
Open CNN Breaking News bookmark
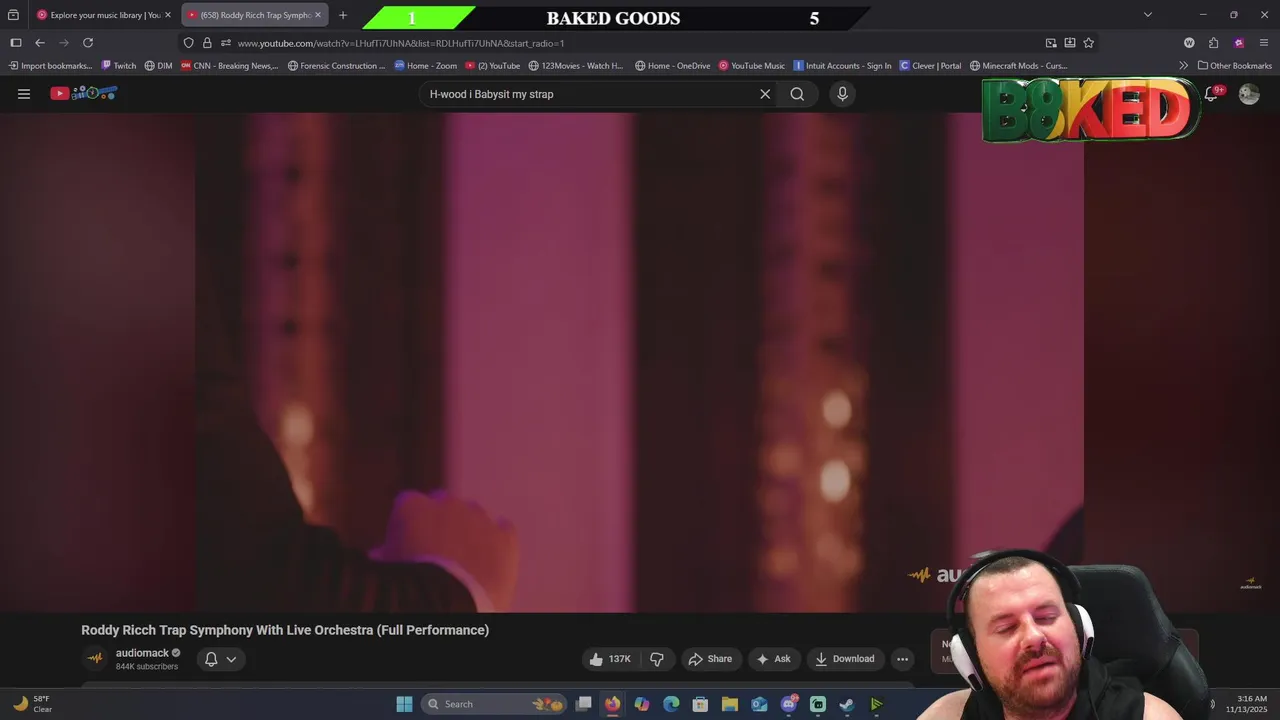click(x=229, y=66)
